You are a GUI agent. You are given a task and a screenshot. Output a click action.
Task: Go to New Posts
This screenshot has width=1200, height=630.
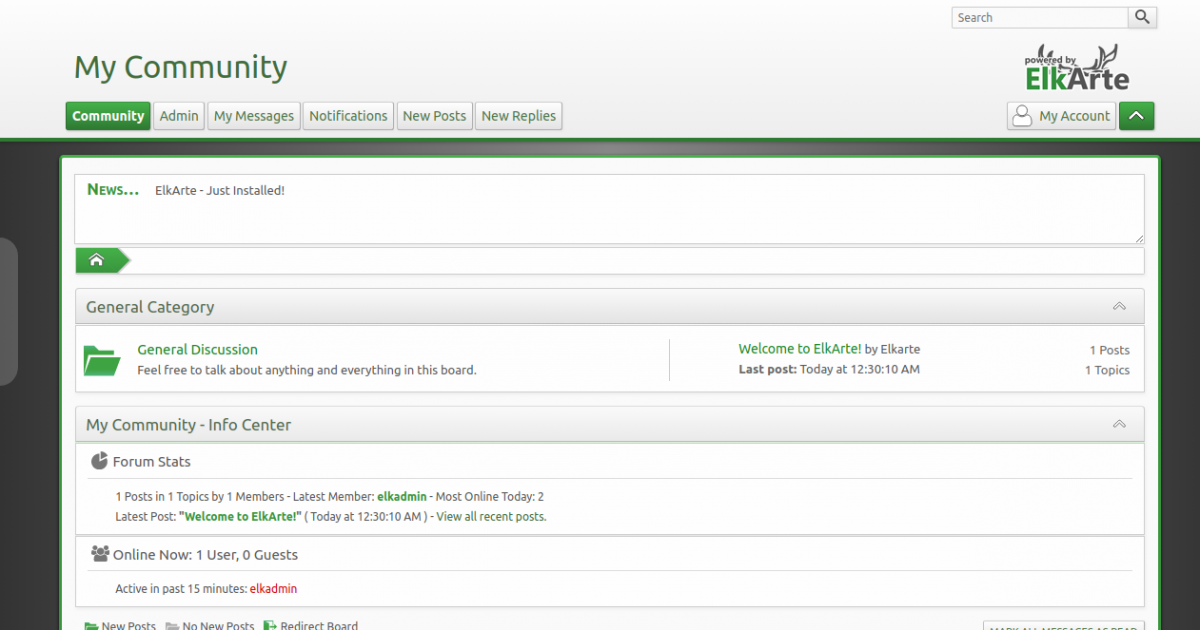[434, 116]
